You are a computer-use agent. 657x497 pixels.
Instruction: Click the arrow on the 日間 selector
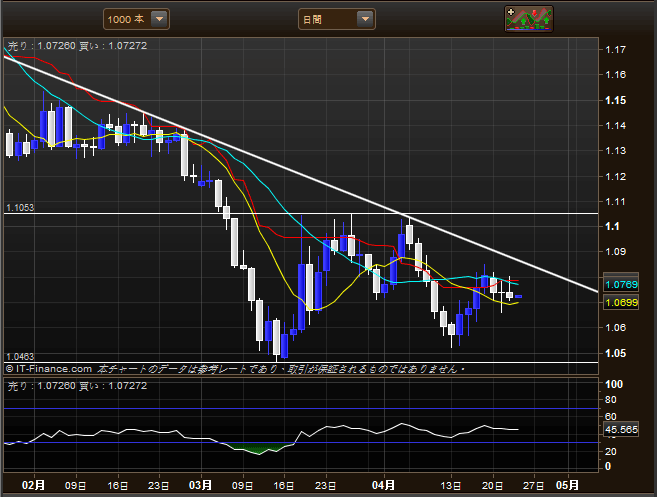tap(365, 19)
